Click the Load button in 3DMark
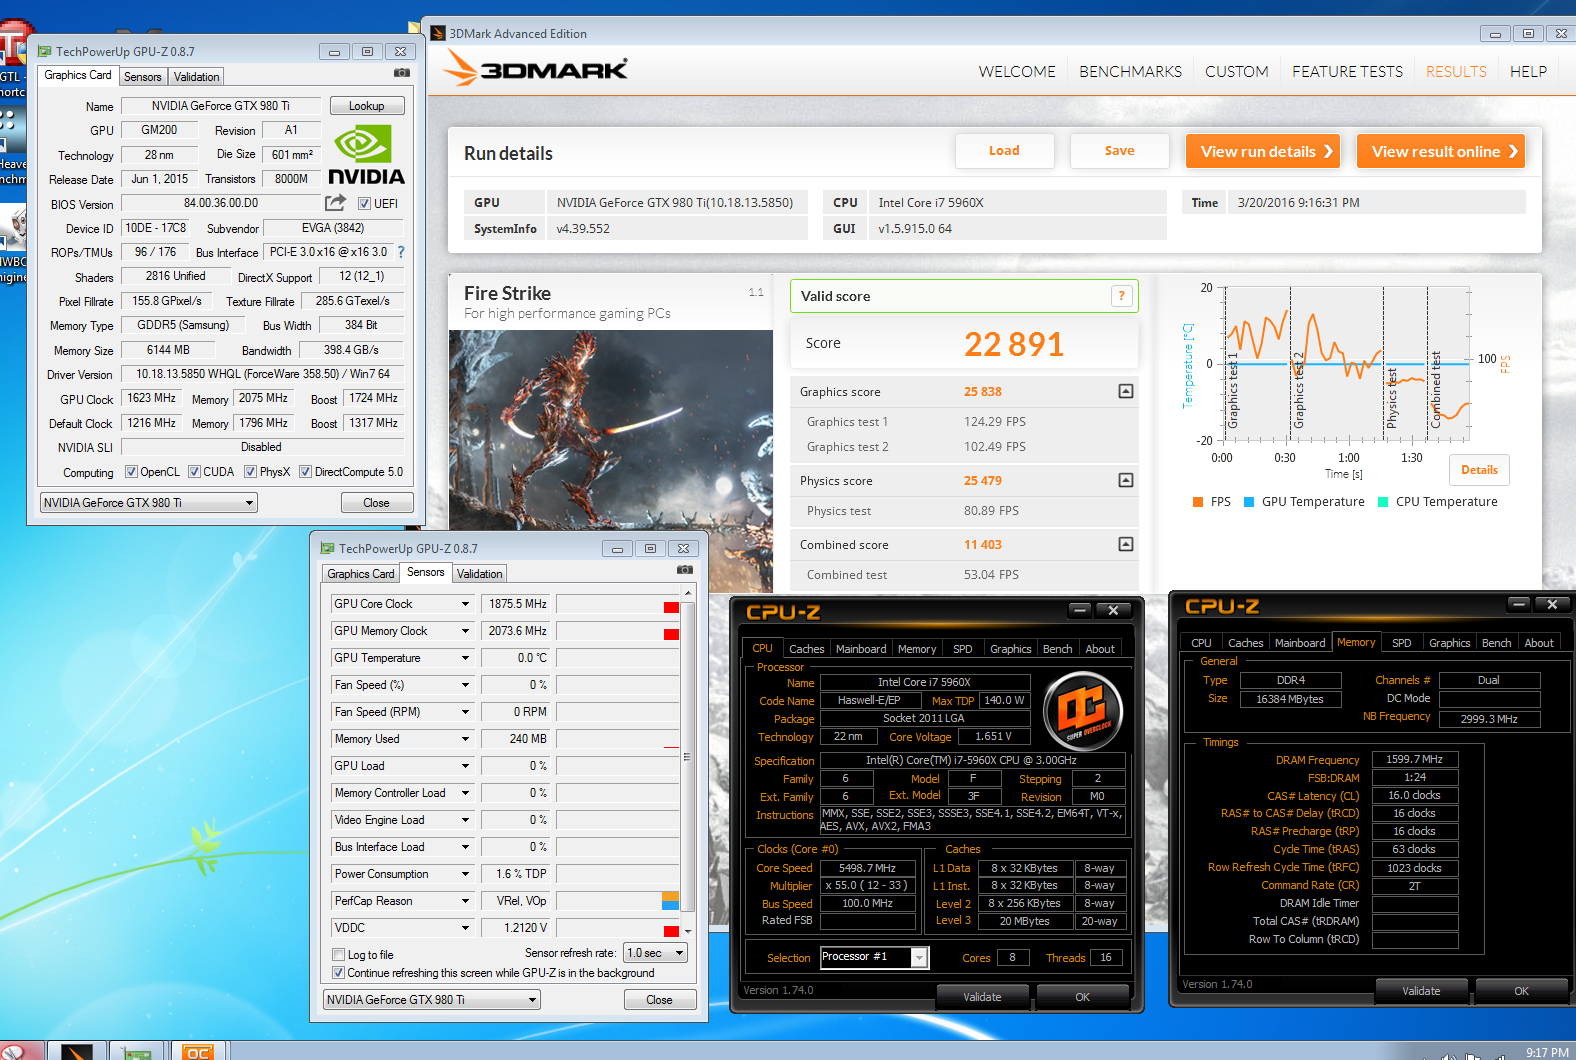Image resolution: width=1576 pixels, height=1060 pixels. coord(1004,151)
